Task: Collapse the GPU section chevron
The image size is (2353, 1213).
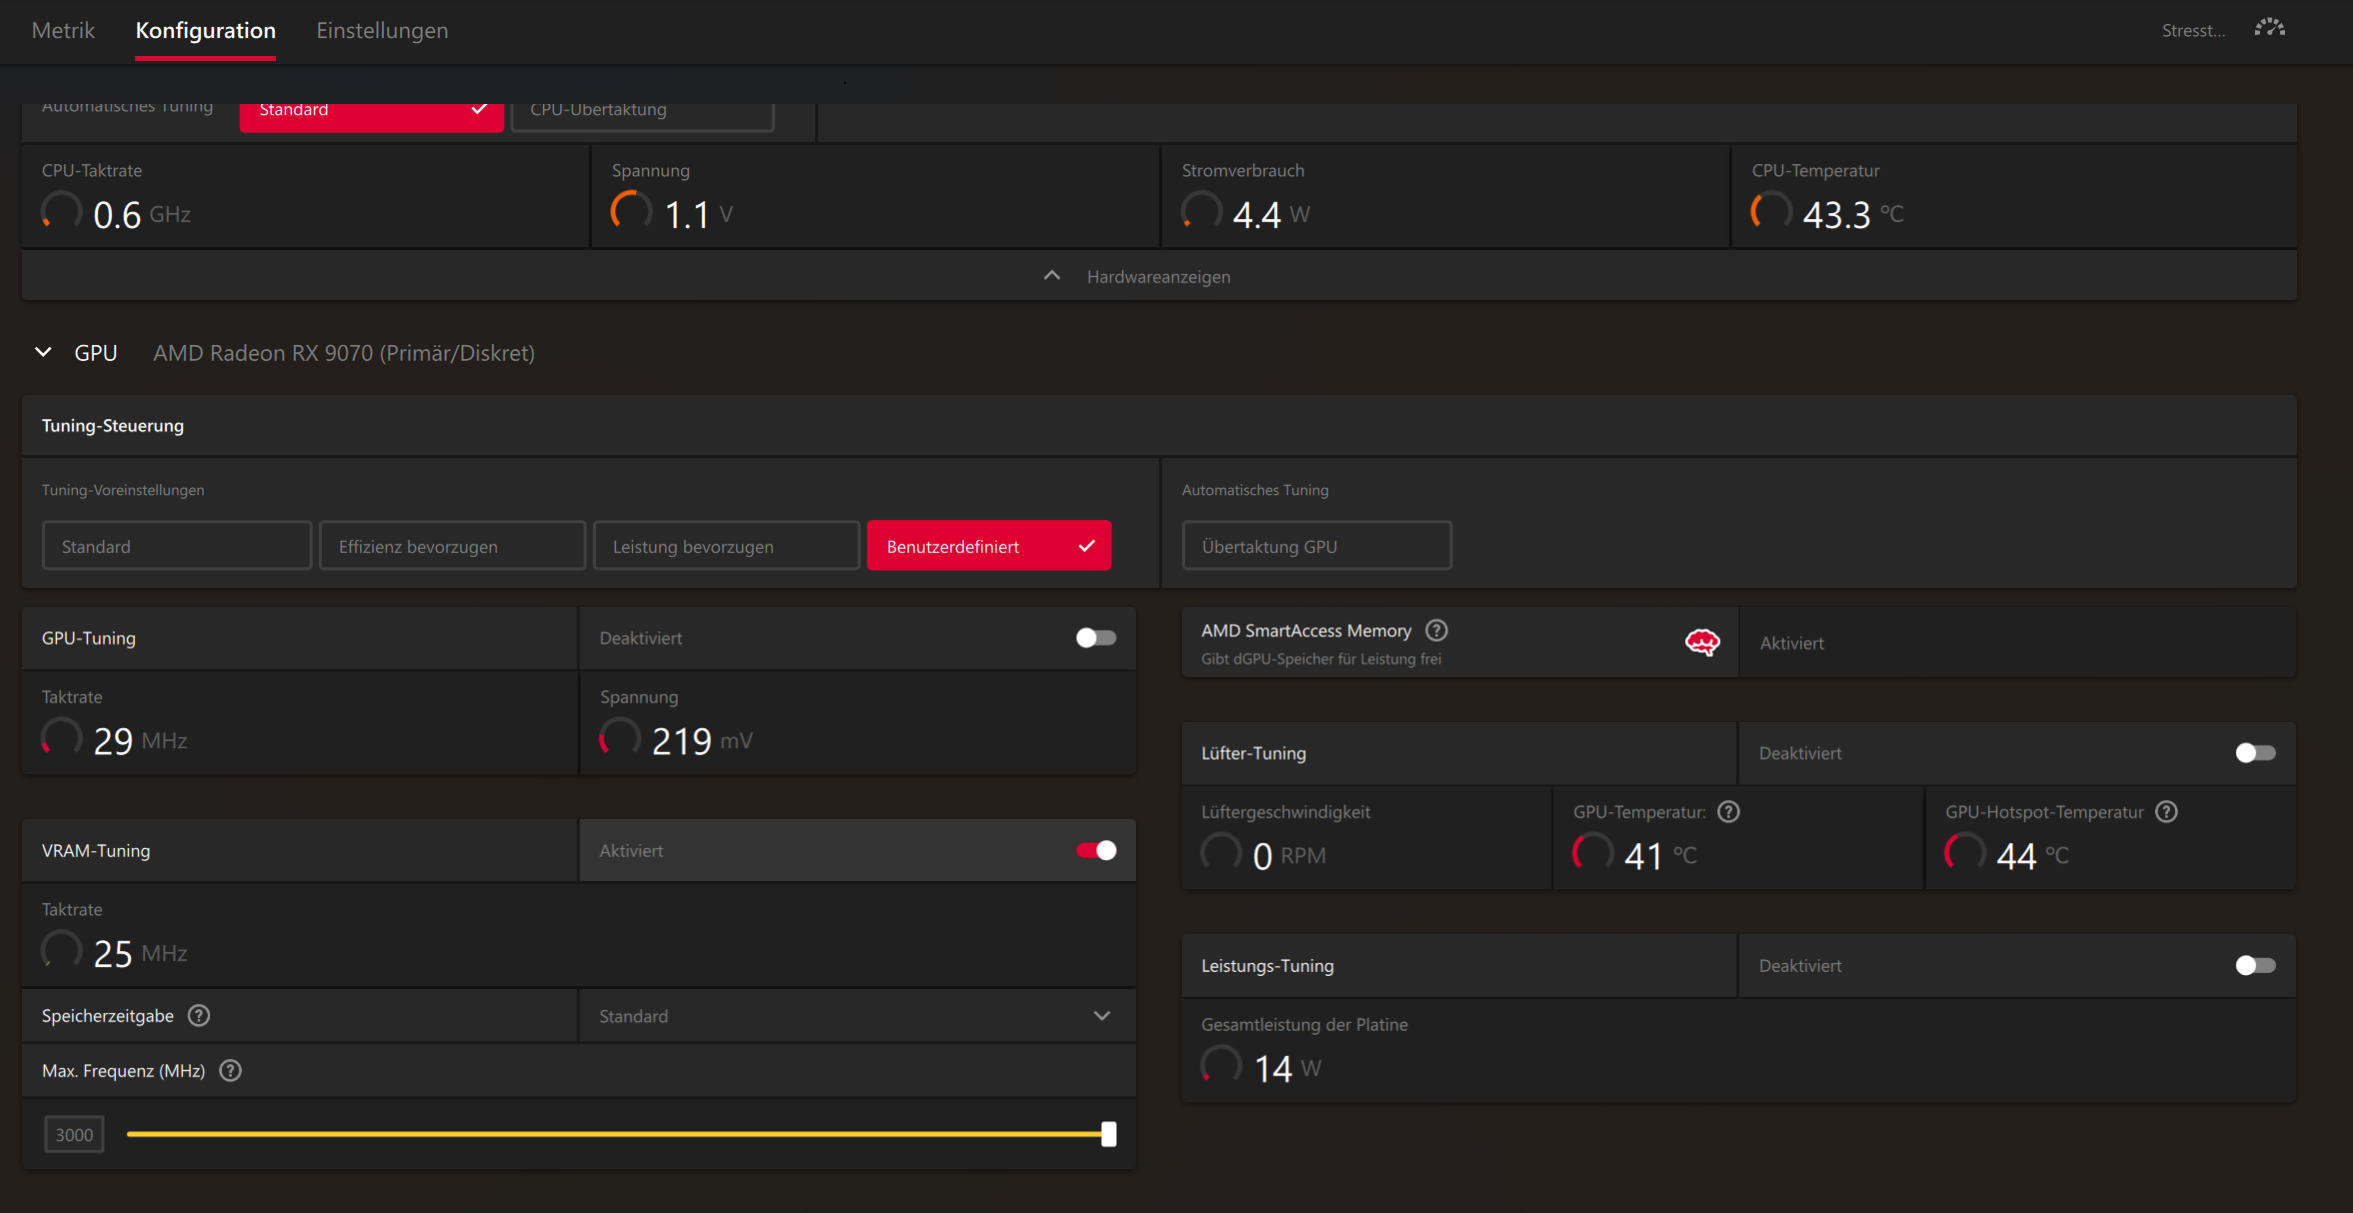Action: [43, 352]
